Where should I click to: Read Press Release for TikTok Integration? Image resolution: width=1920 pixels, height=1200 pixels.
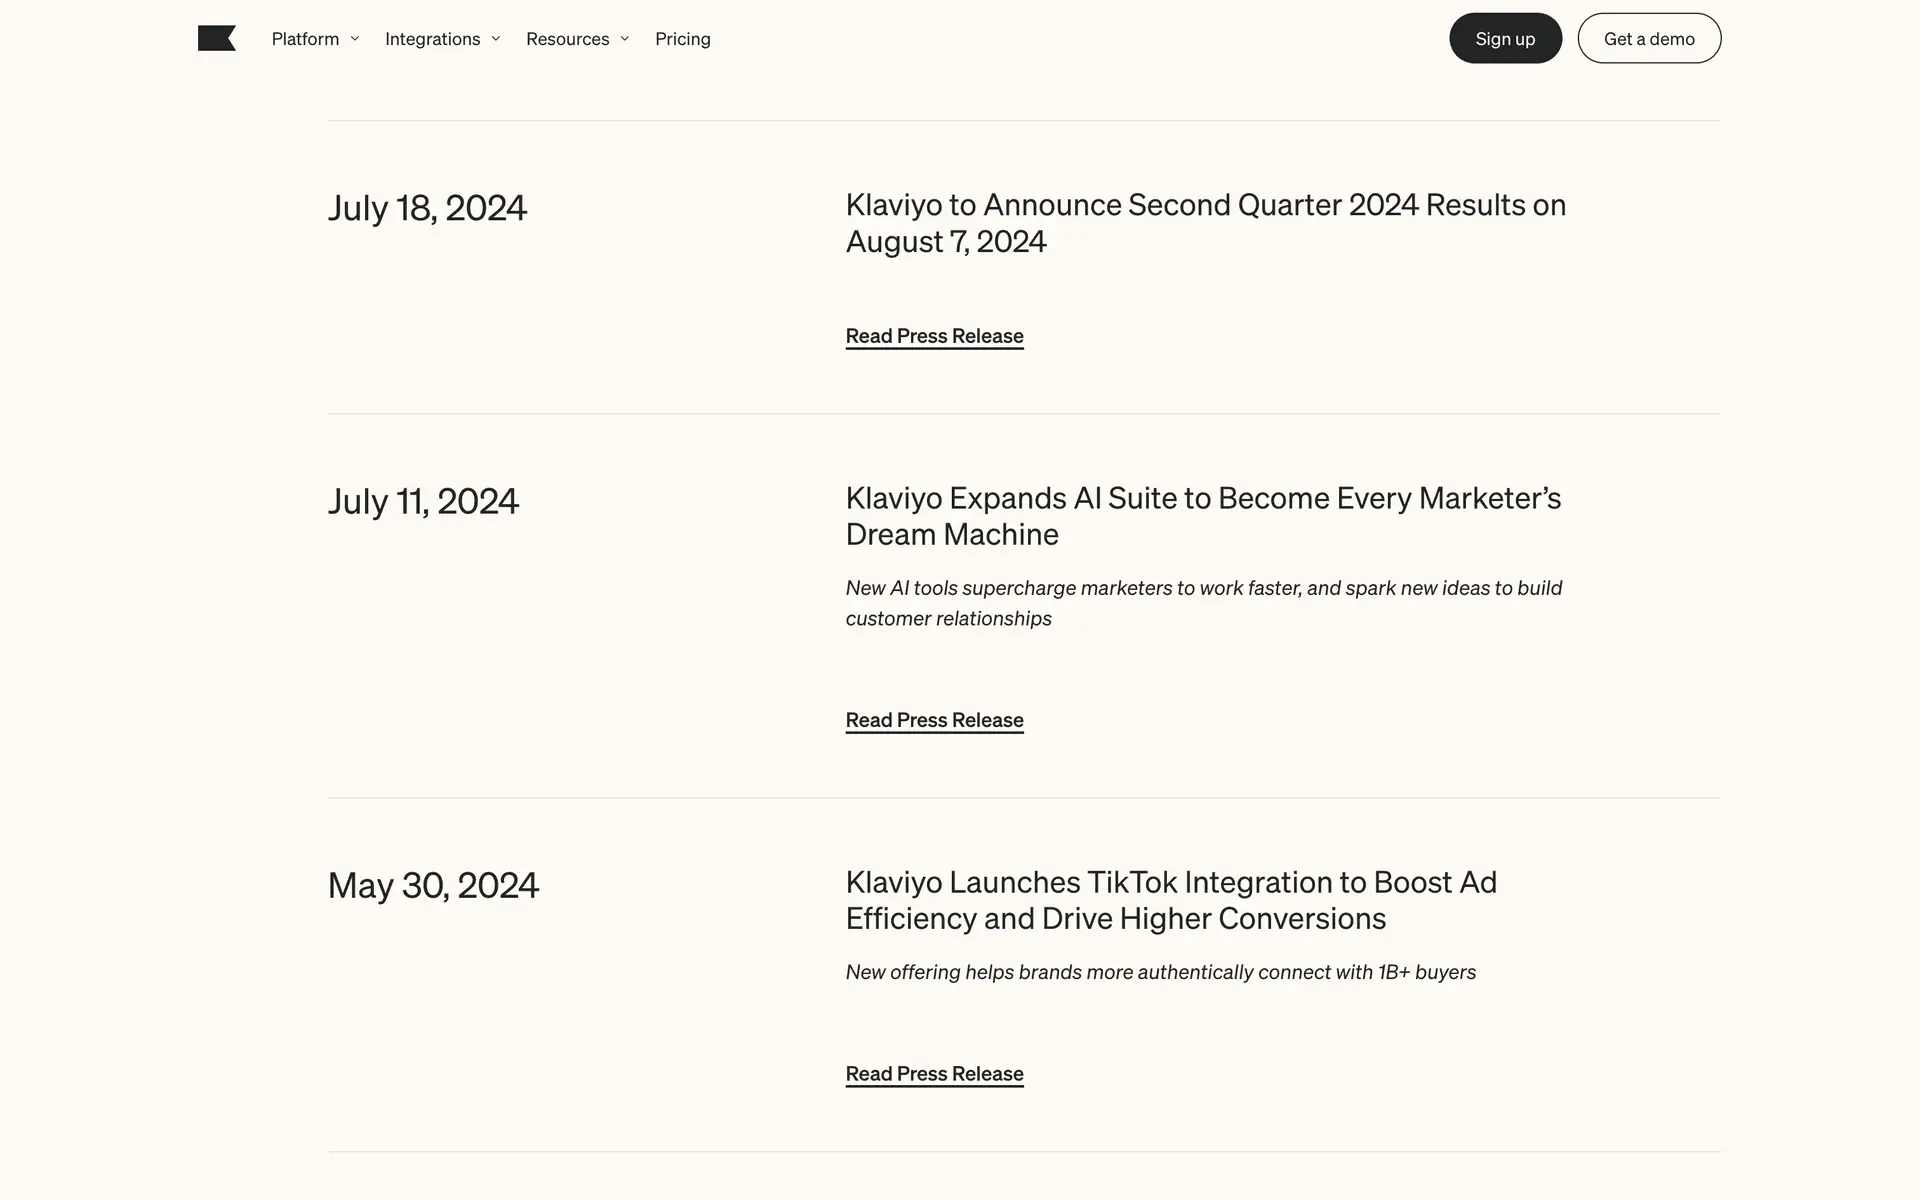coord(934,1074)
